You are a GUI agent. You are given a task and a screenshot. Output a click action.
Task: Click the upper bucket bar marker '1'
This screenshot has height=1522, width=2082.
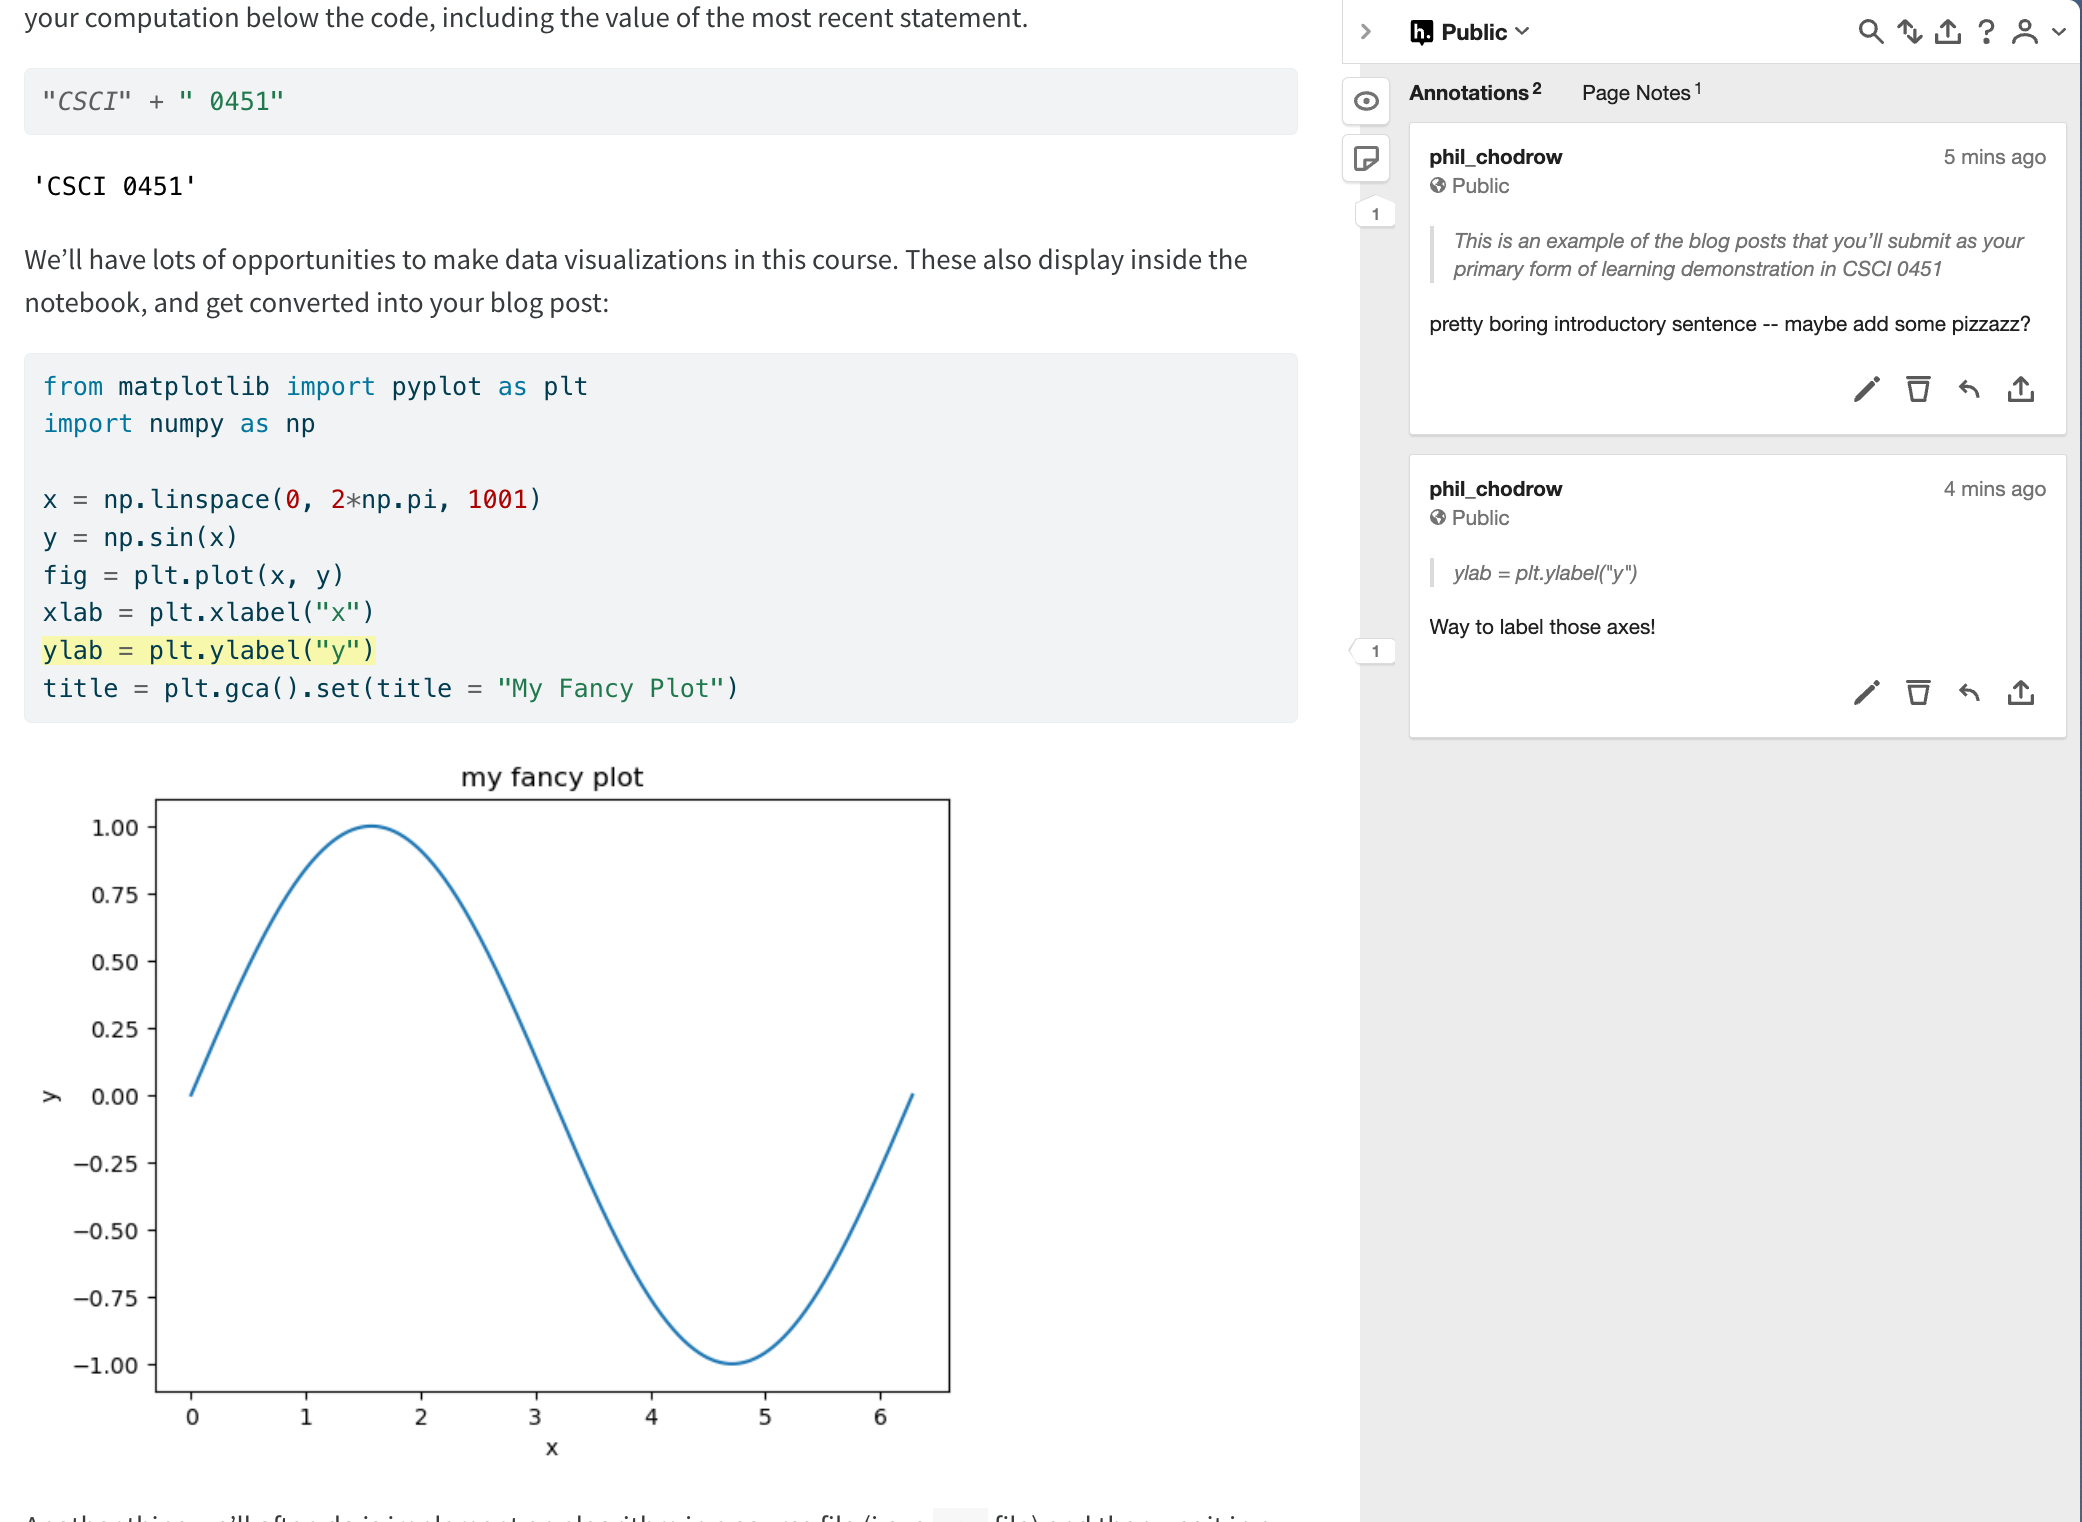pos(1375,214)
